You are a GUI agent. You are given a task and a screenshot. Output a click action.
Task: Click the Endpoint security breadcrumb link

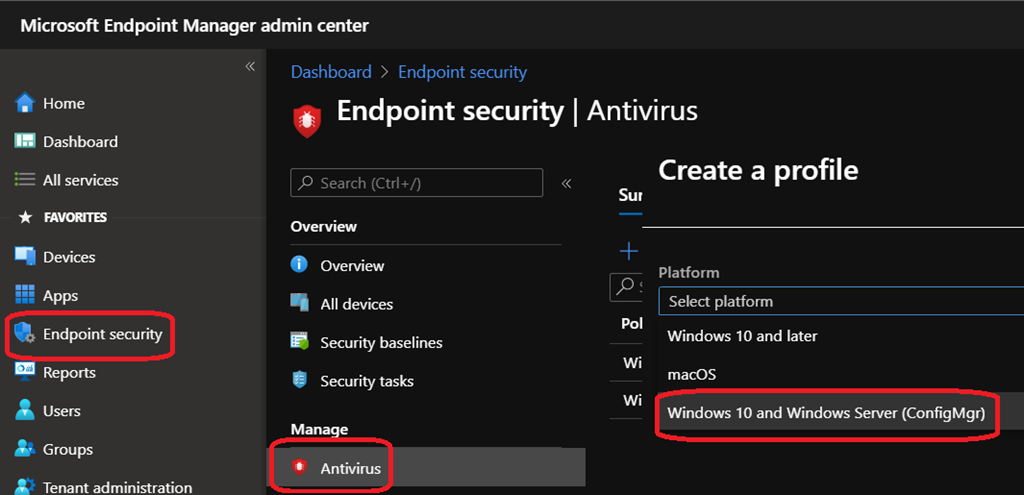click(x=462, y=72)
